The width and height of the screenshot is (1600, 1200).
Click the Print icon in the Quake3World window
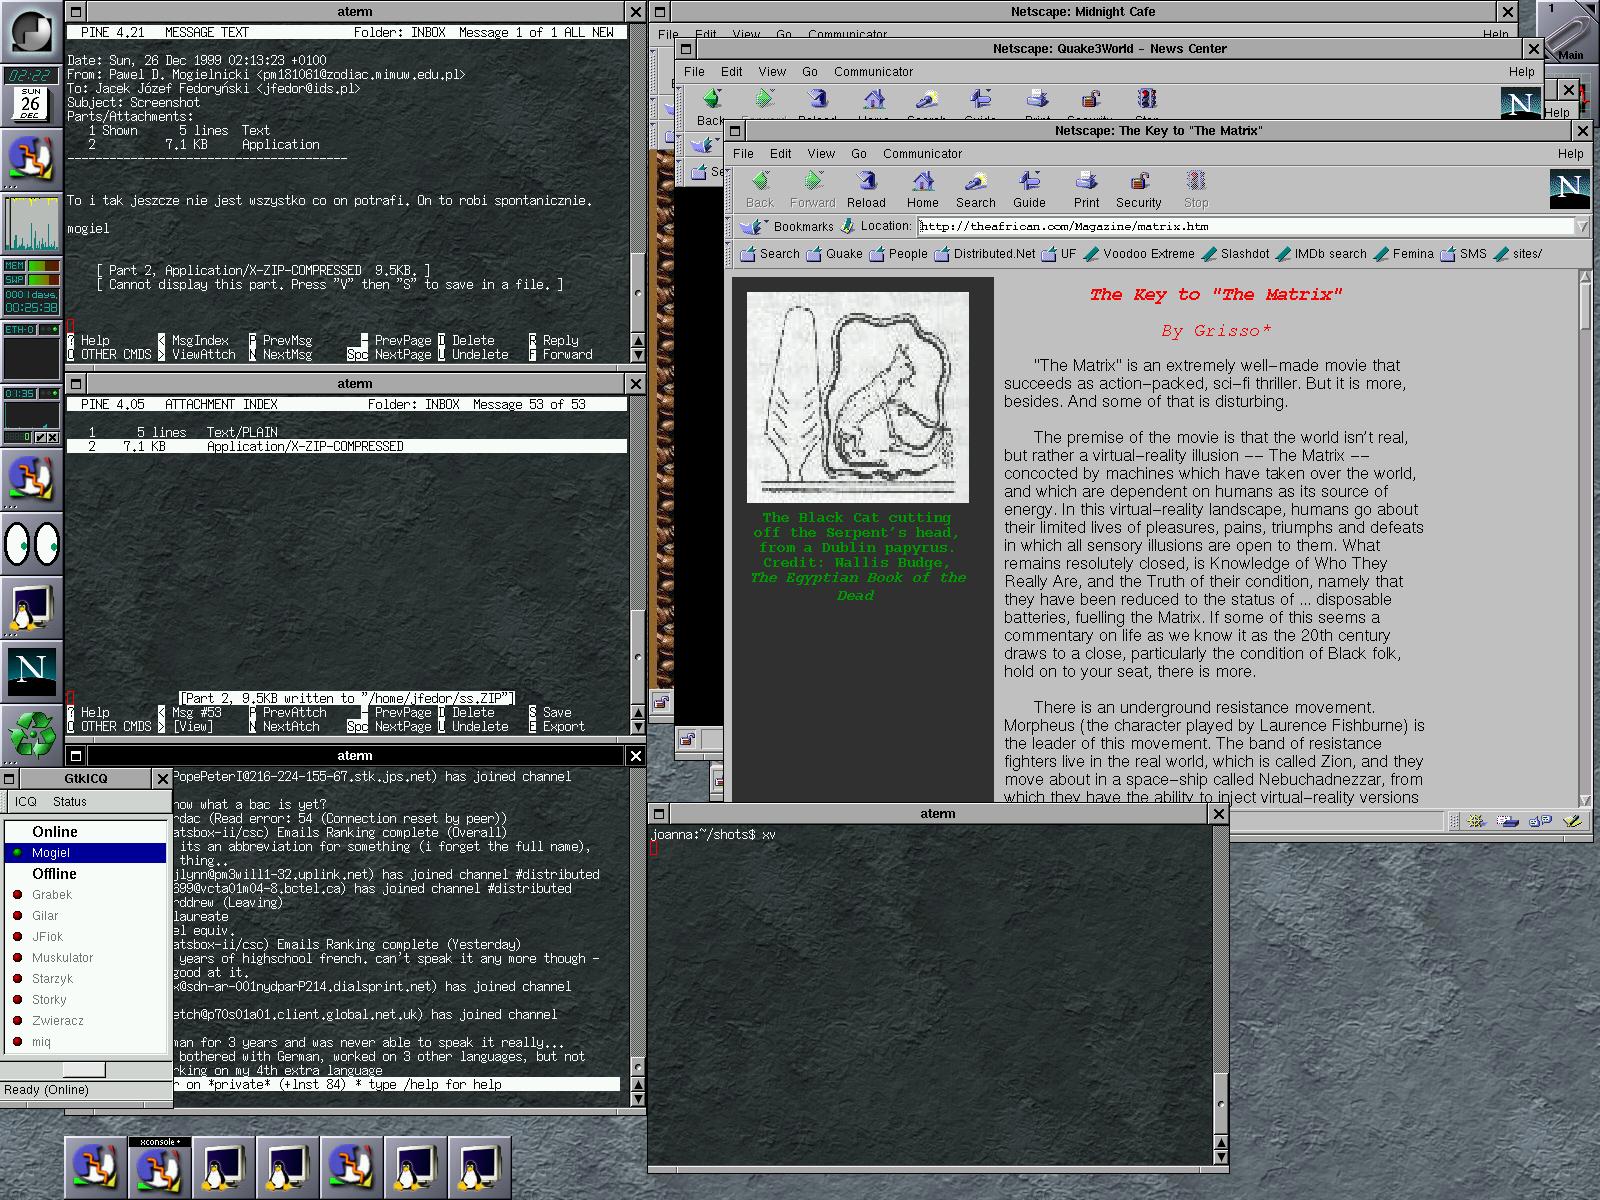point(1037,99)
